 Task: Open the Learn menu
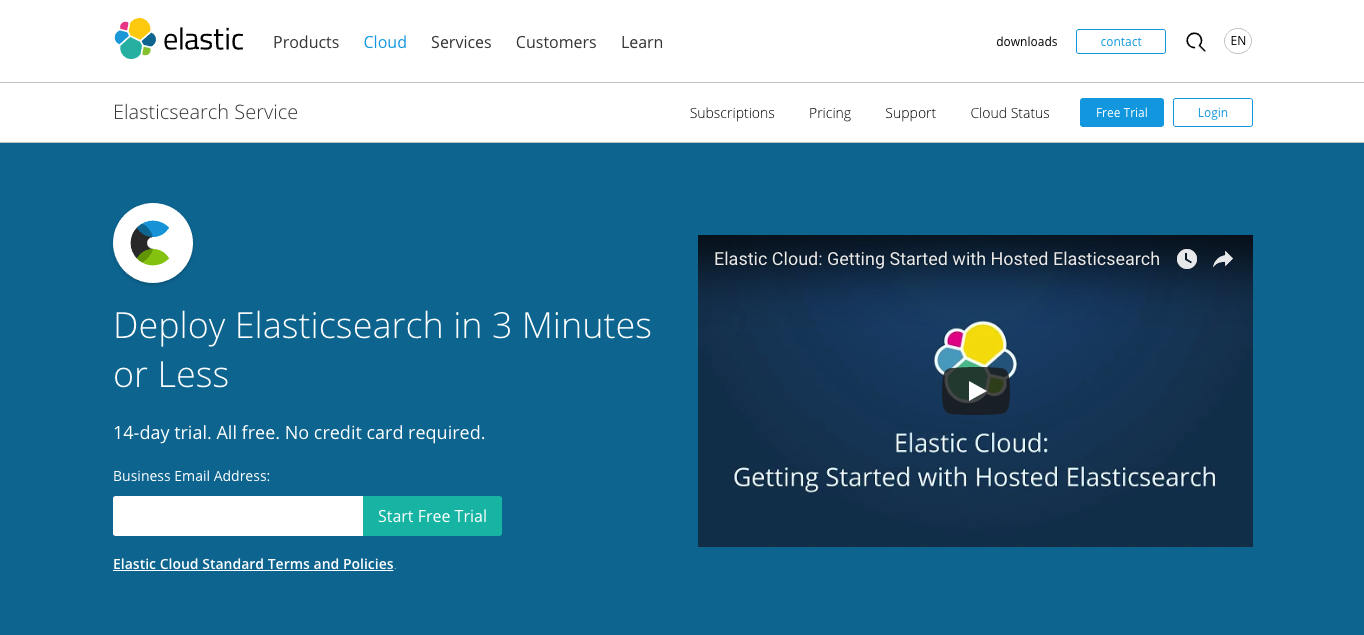tap(642, 42)
